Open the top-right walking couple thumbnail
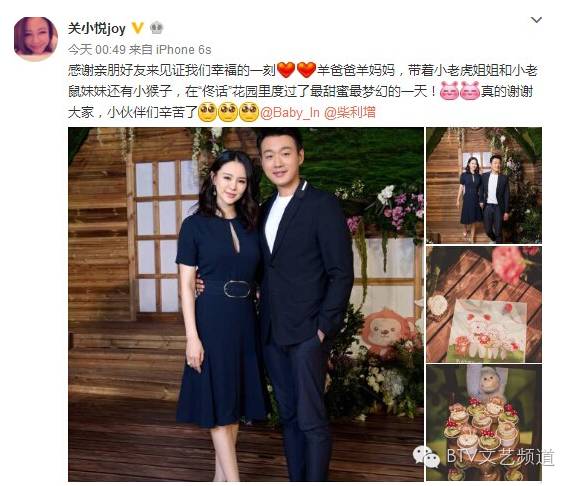Image resolution: width=574 pixels, height=486 pixels. (x=484, y=185)
